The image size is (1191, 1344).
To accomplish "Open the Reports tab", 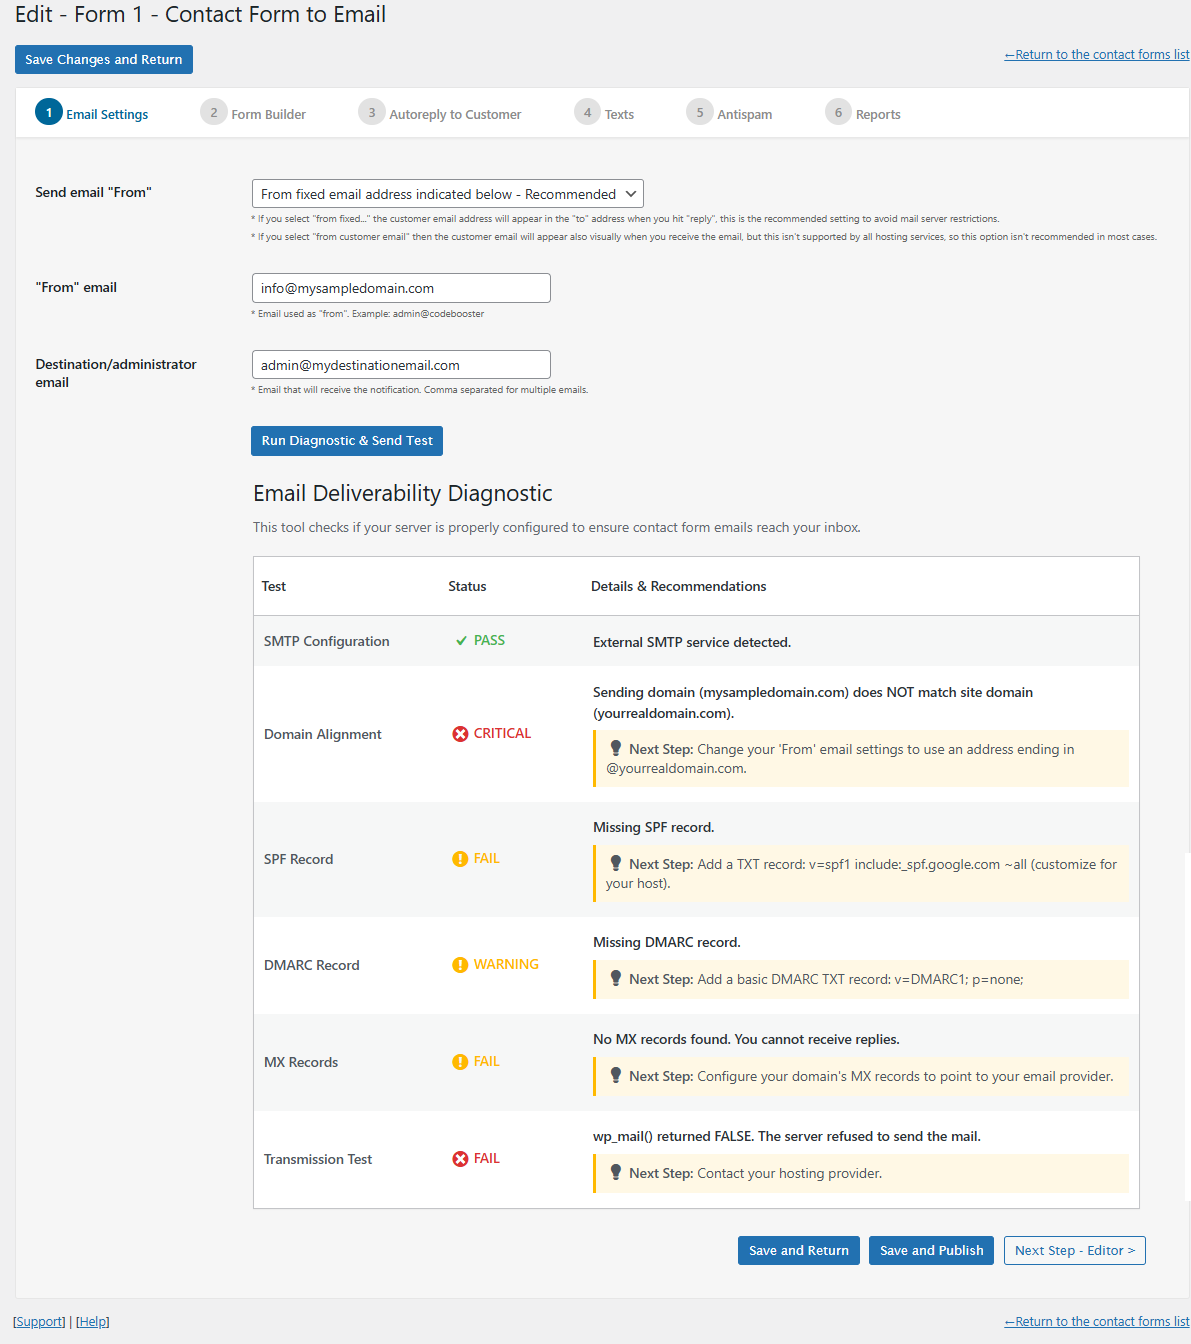I will click(x=863, y=114).
